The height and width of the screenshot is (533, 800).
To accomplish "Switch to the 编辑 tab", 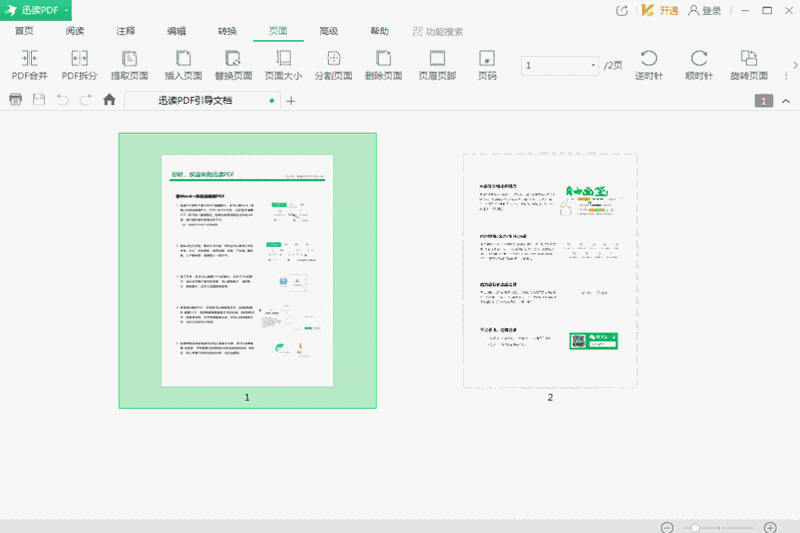I will click(177, 31).
